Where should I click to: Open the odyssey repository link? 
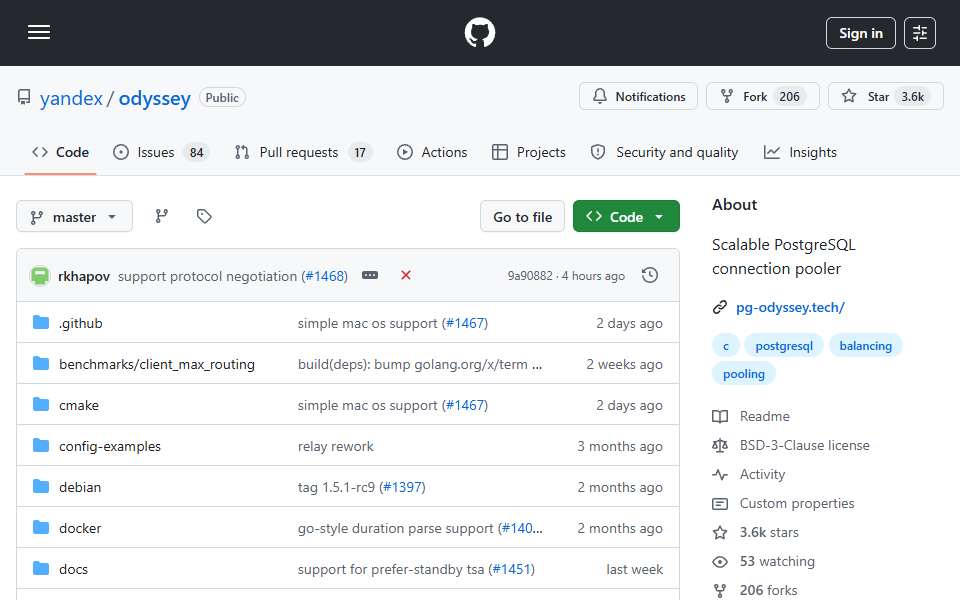coord(154,98)
